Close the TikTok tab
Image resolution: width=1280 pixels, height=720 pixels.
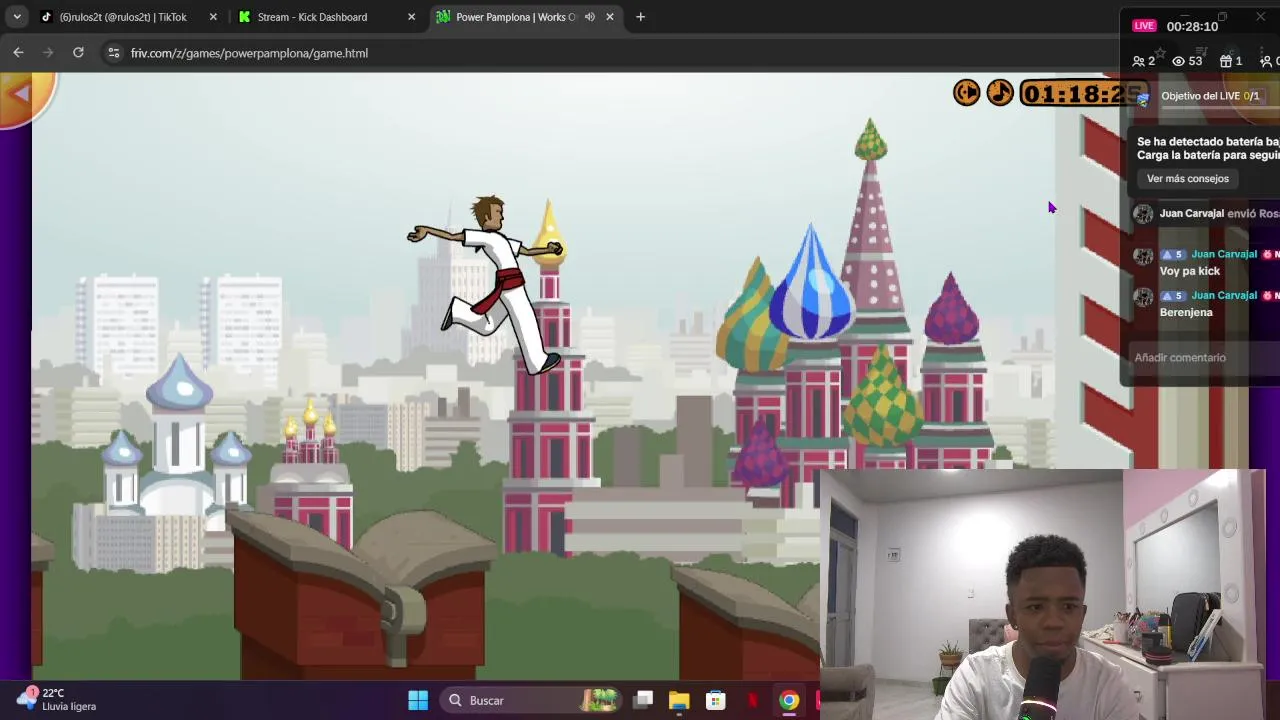click(x=213, y=17)
